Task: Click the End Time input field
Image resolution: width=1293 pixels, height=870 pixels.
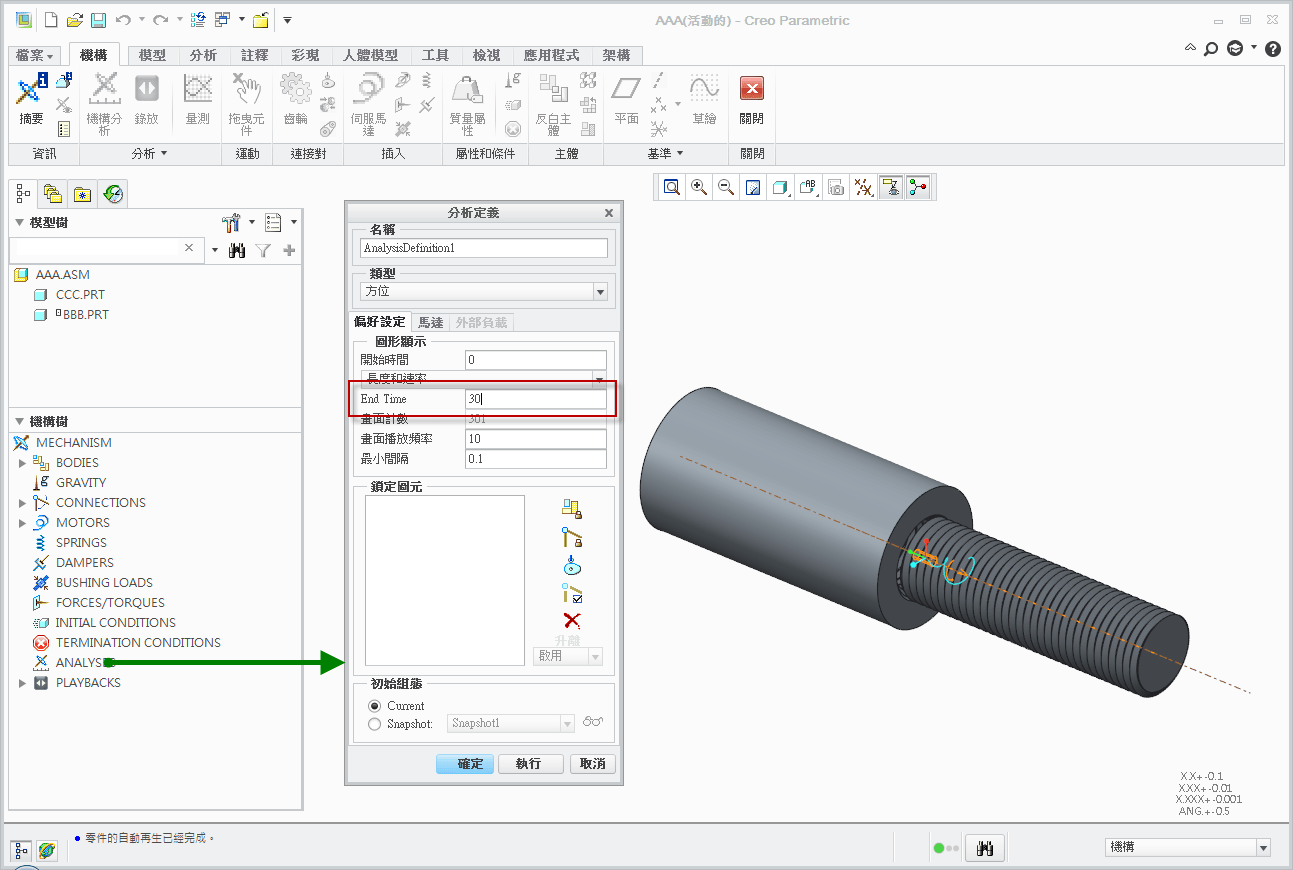Action: (x=535, y=399)
